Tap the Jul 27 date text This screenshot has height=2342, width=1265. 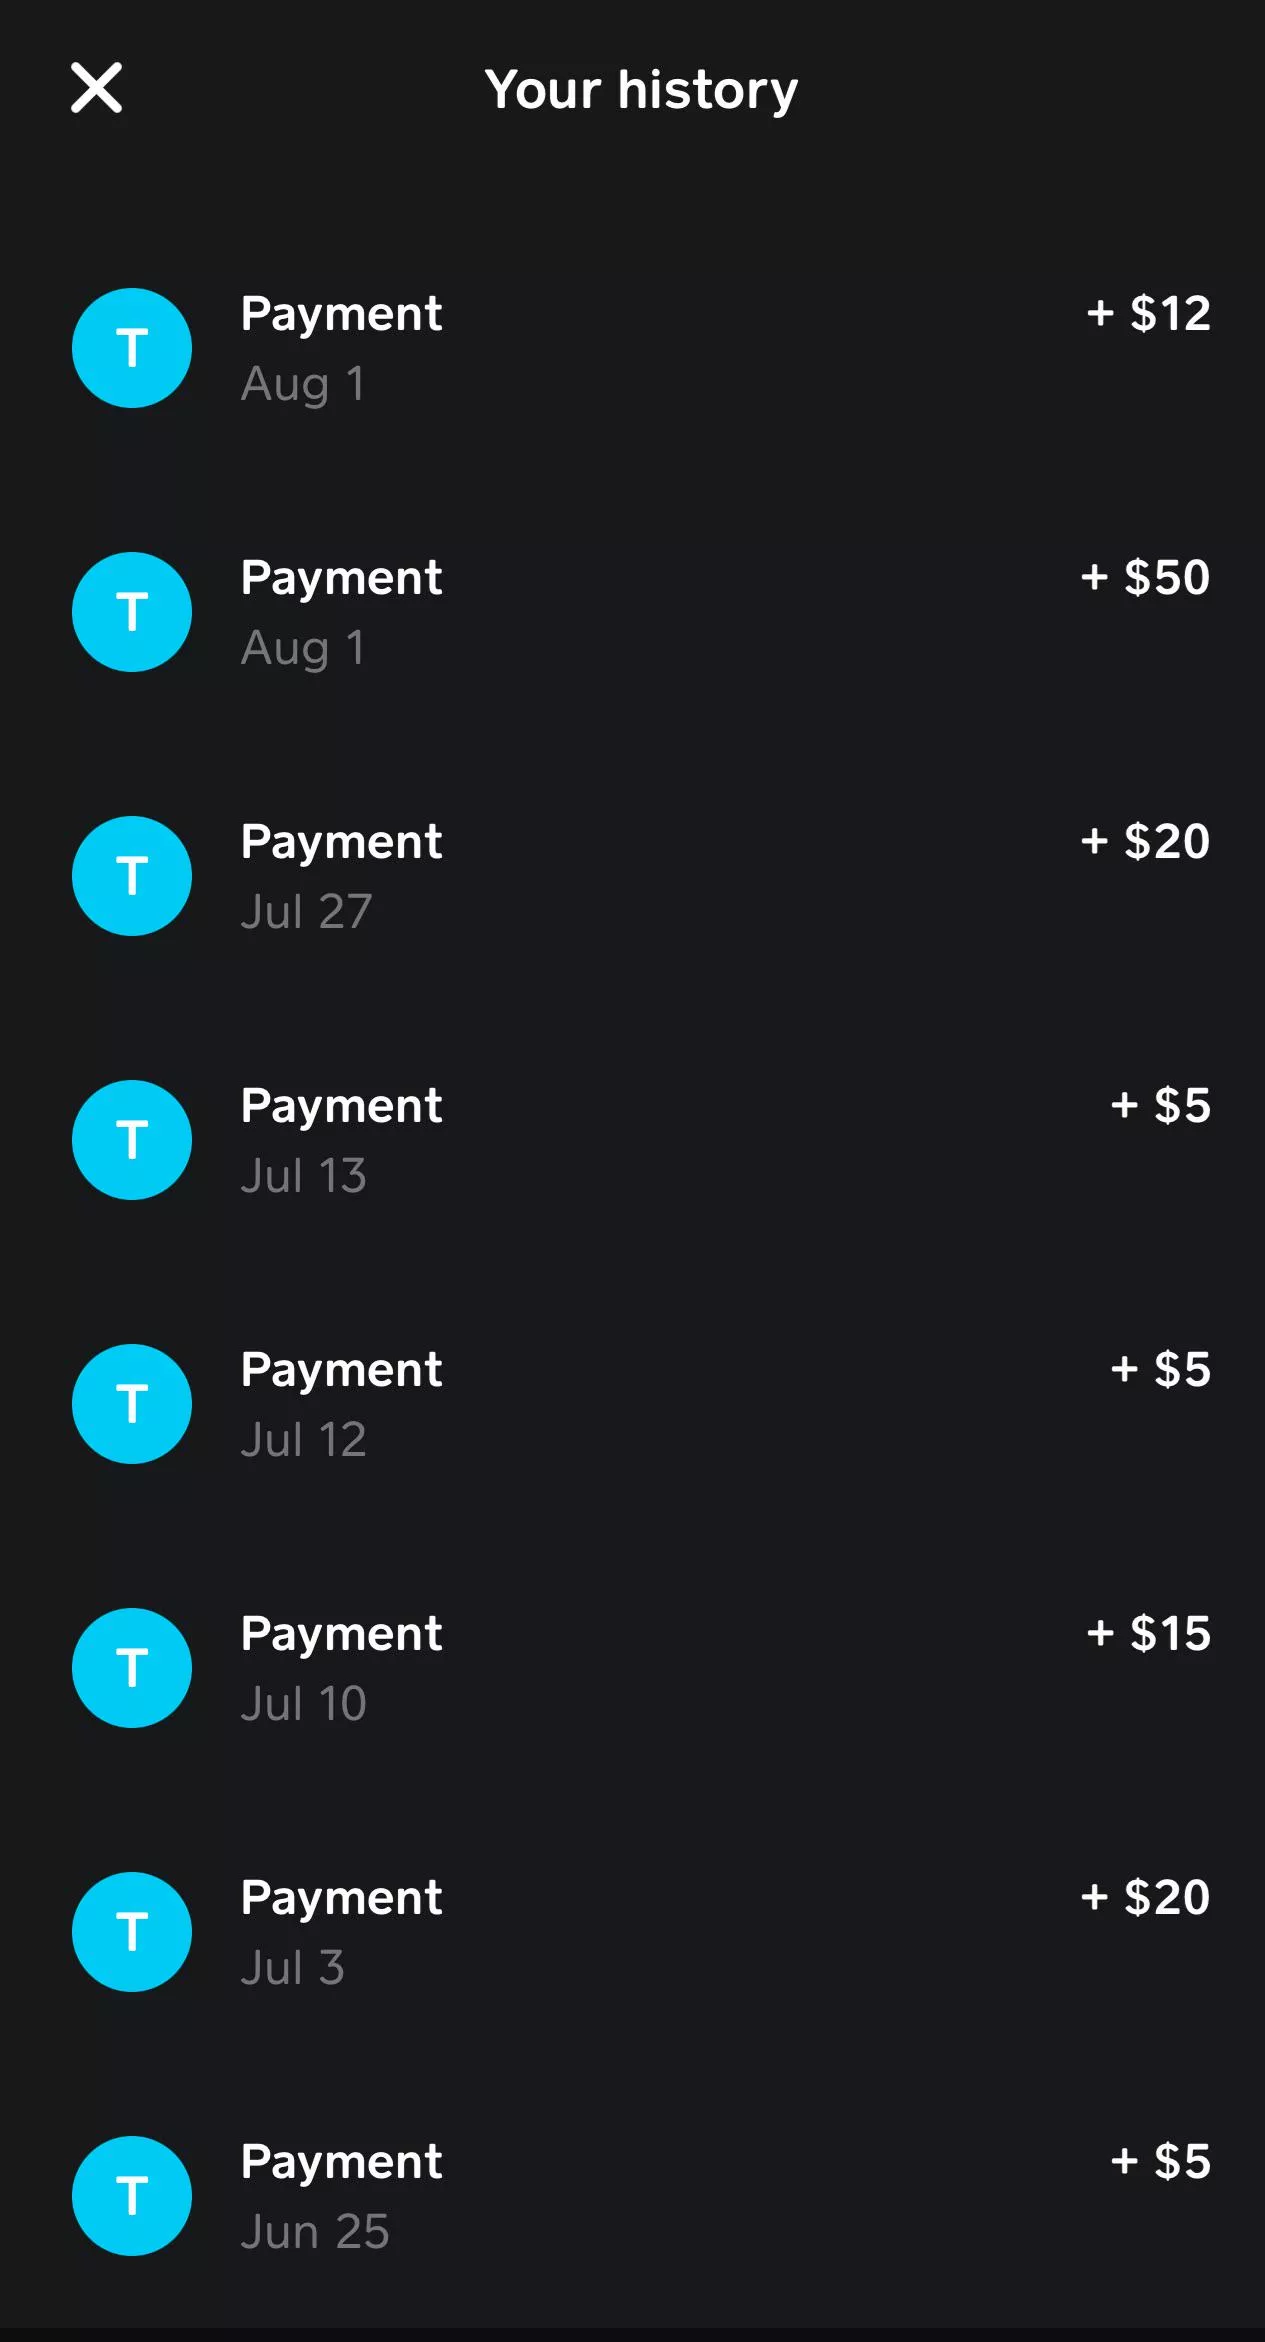coord(306,912)
